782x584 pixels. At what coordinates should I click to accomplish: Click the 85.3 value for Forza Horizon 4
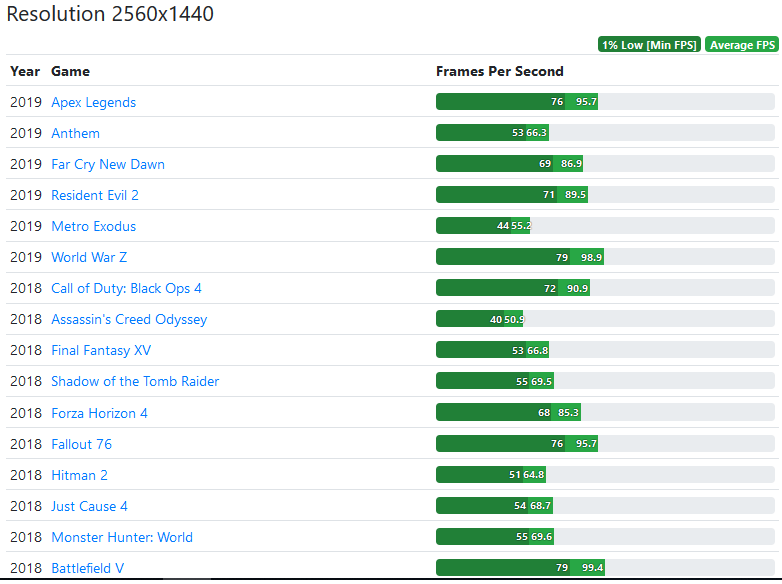568,412
